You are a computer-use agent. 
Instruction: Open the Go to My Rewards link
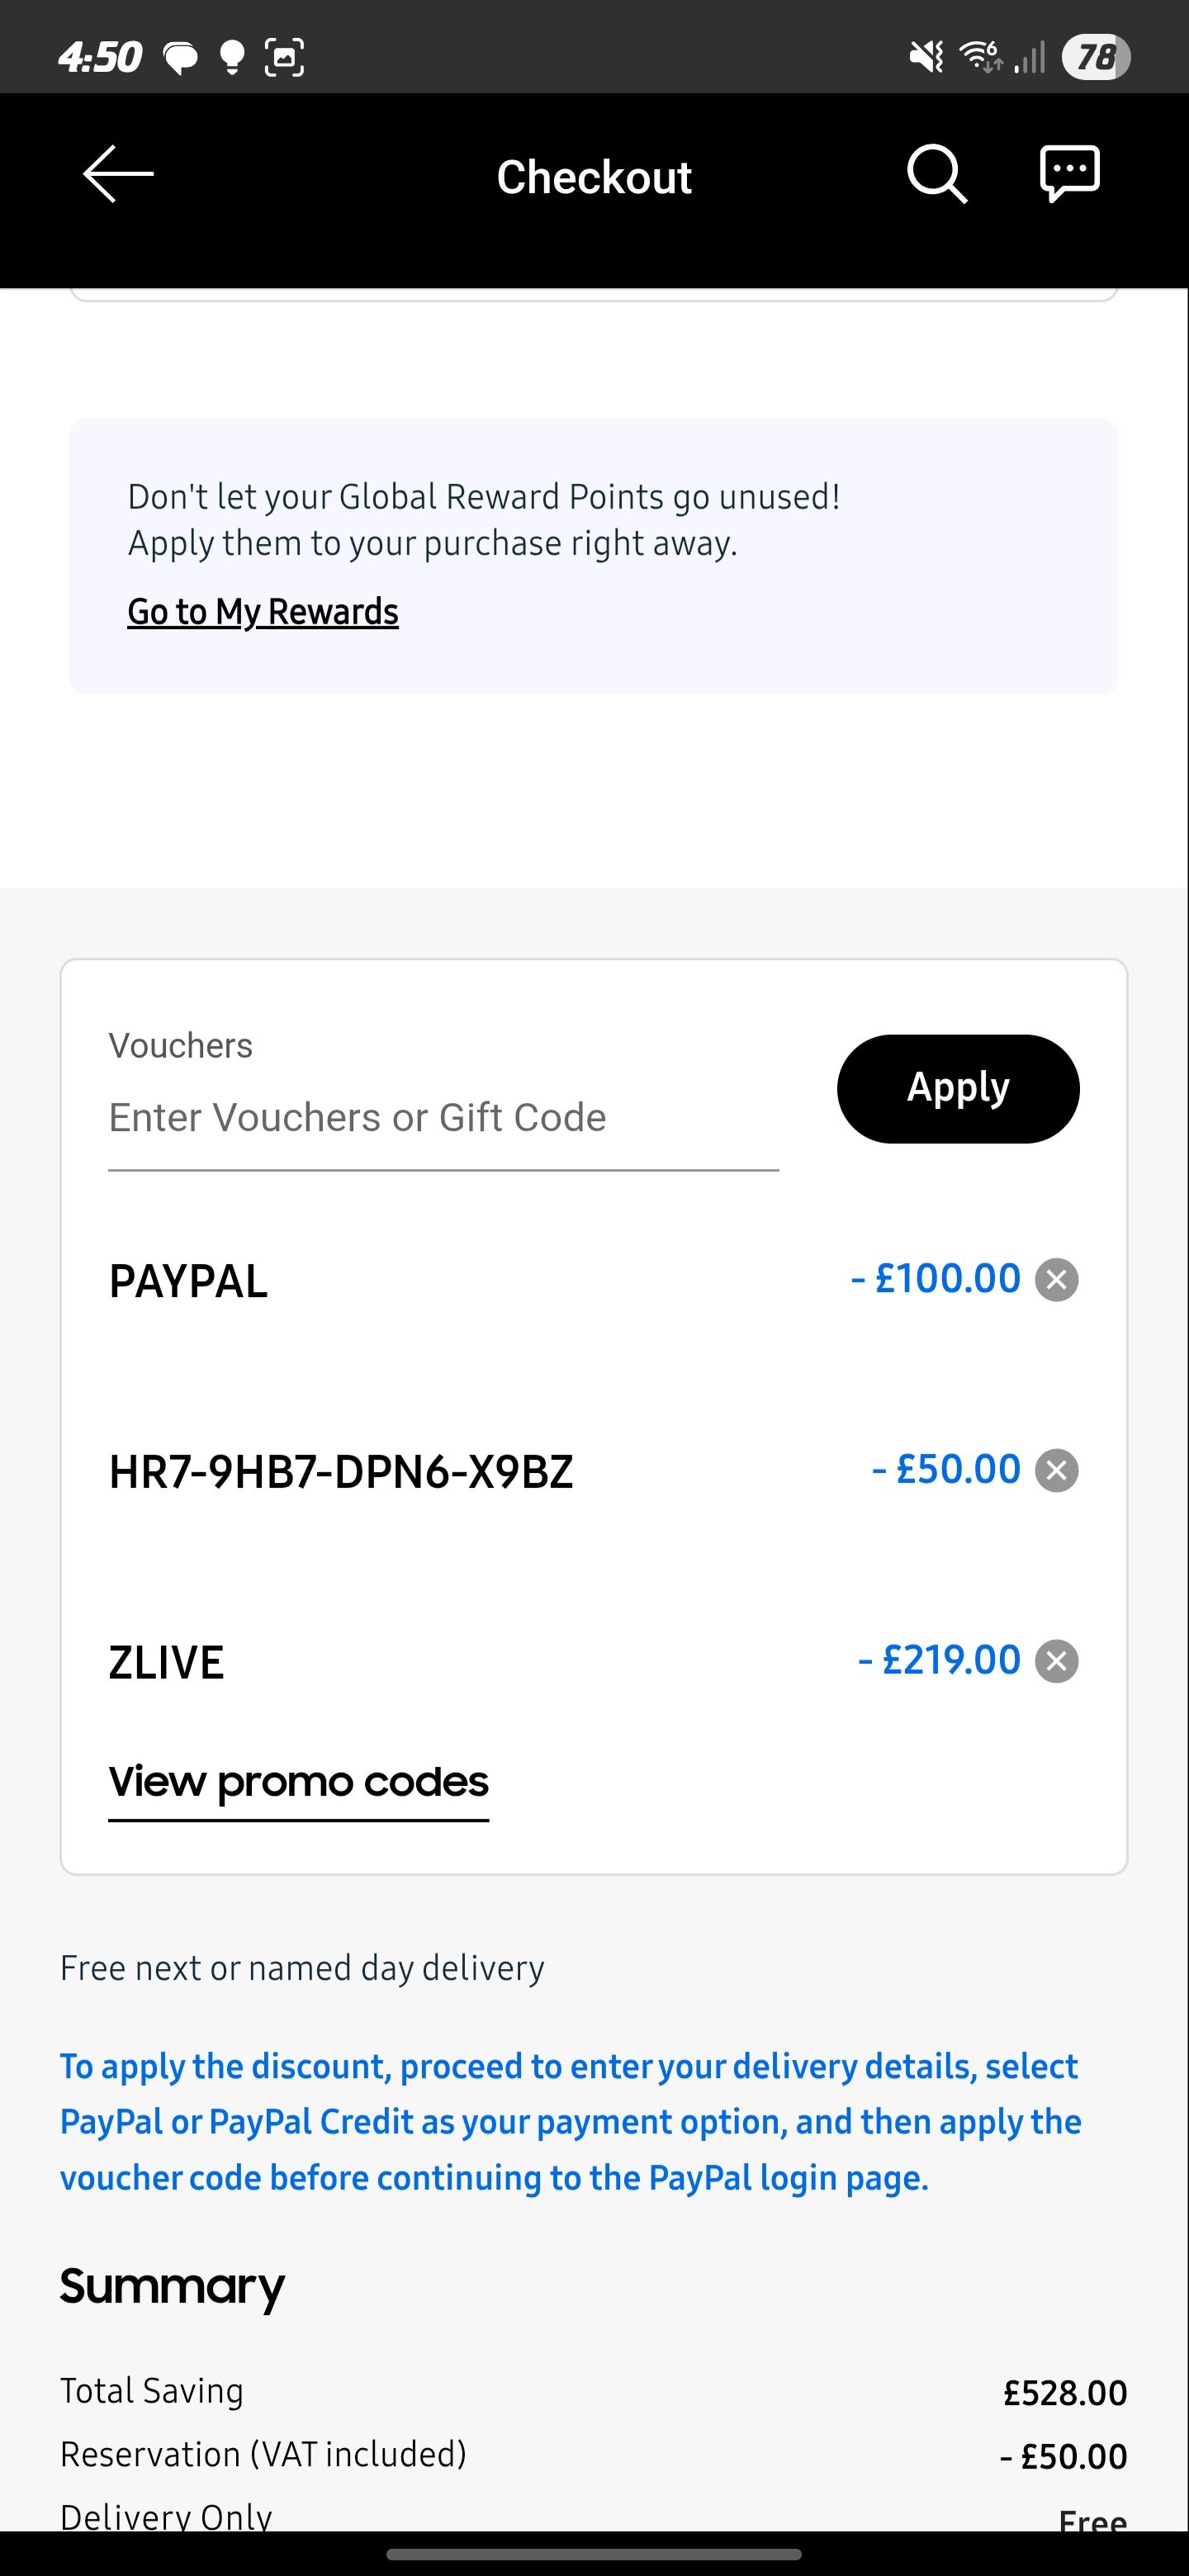point(263,612)
